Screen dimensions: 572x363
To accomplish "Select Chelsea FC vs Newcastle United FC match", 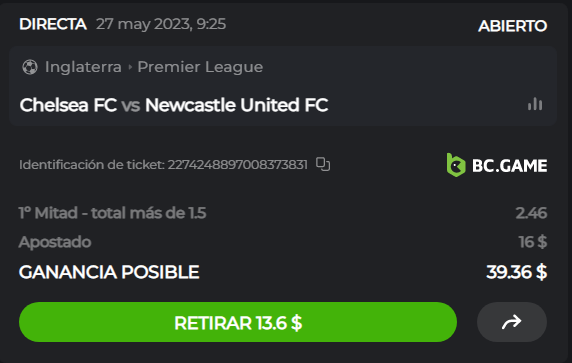I will (x=174, y=105).
